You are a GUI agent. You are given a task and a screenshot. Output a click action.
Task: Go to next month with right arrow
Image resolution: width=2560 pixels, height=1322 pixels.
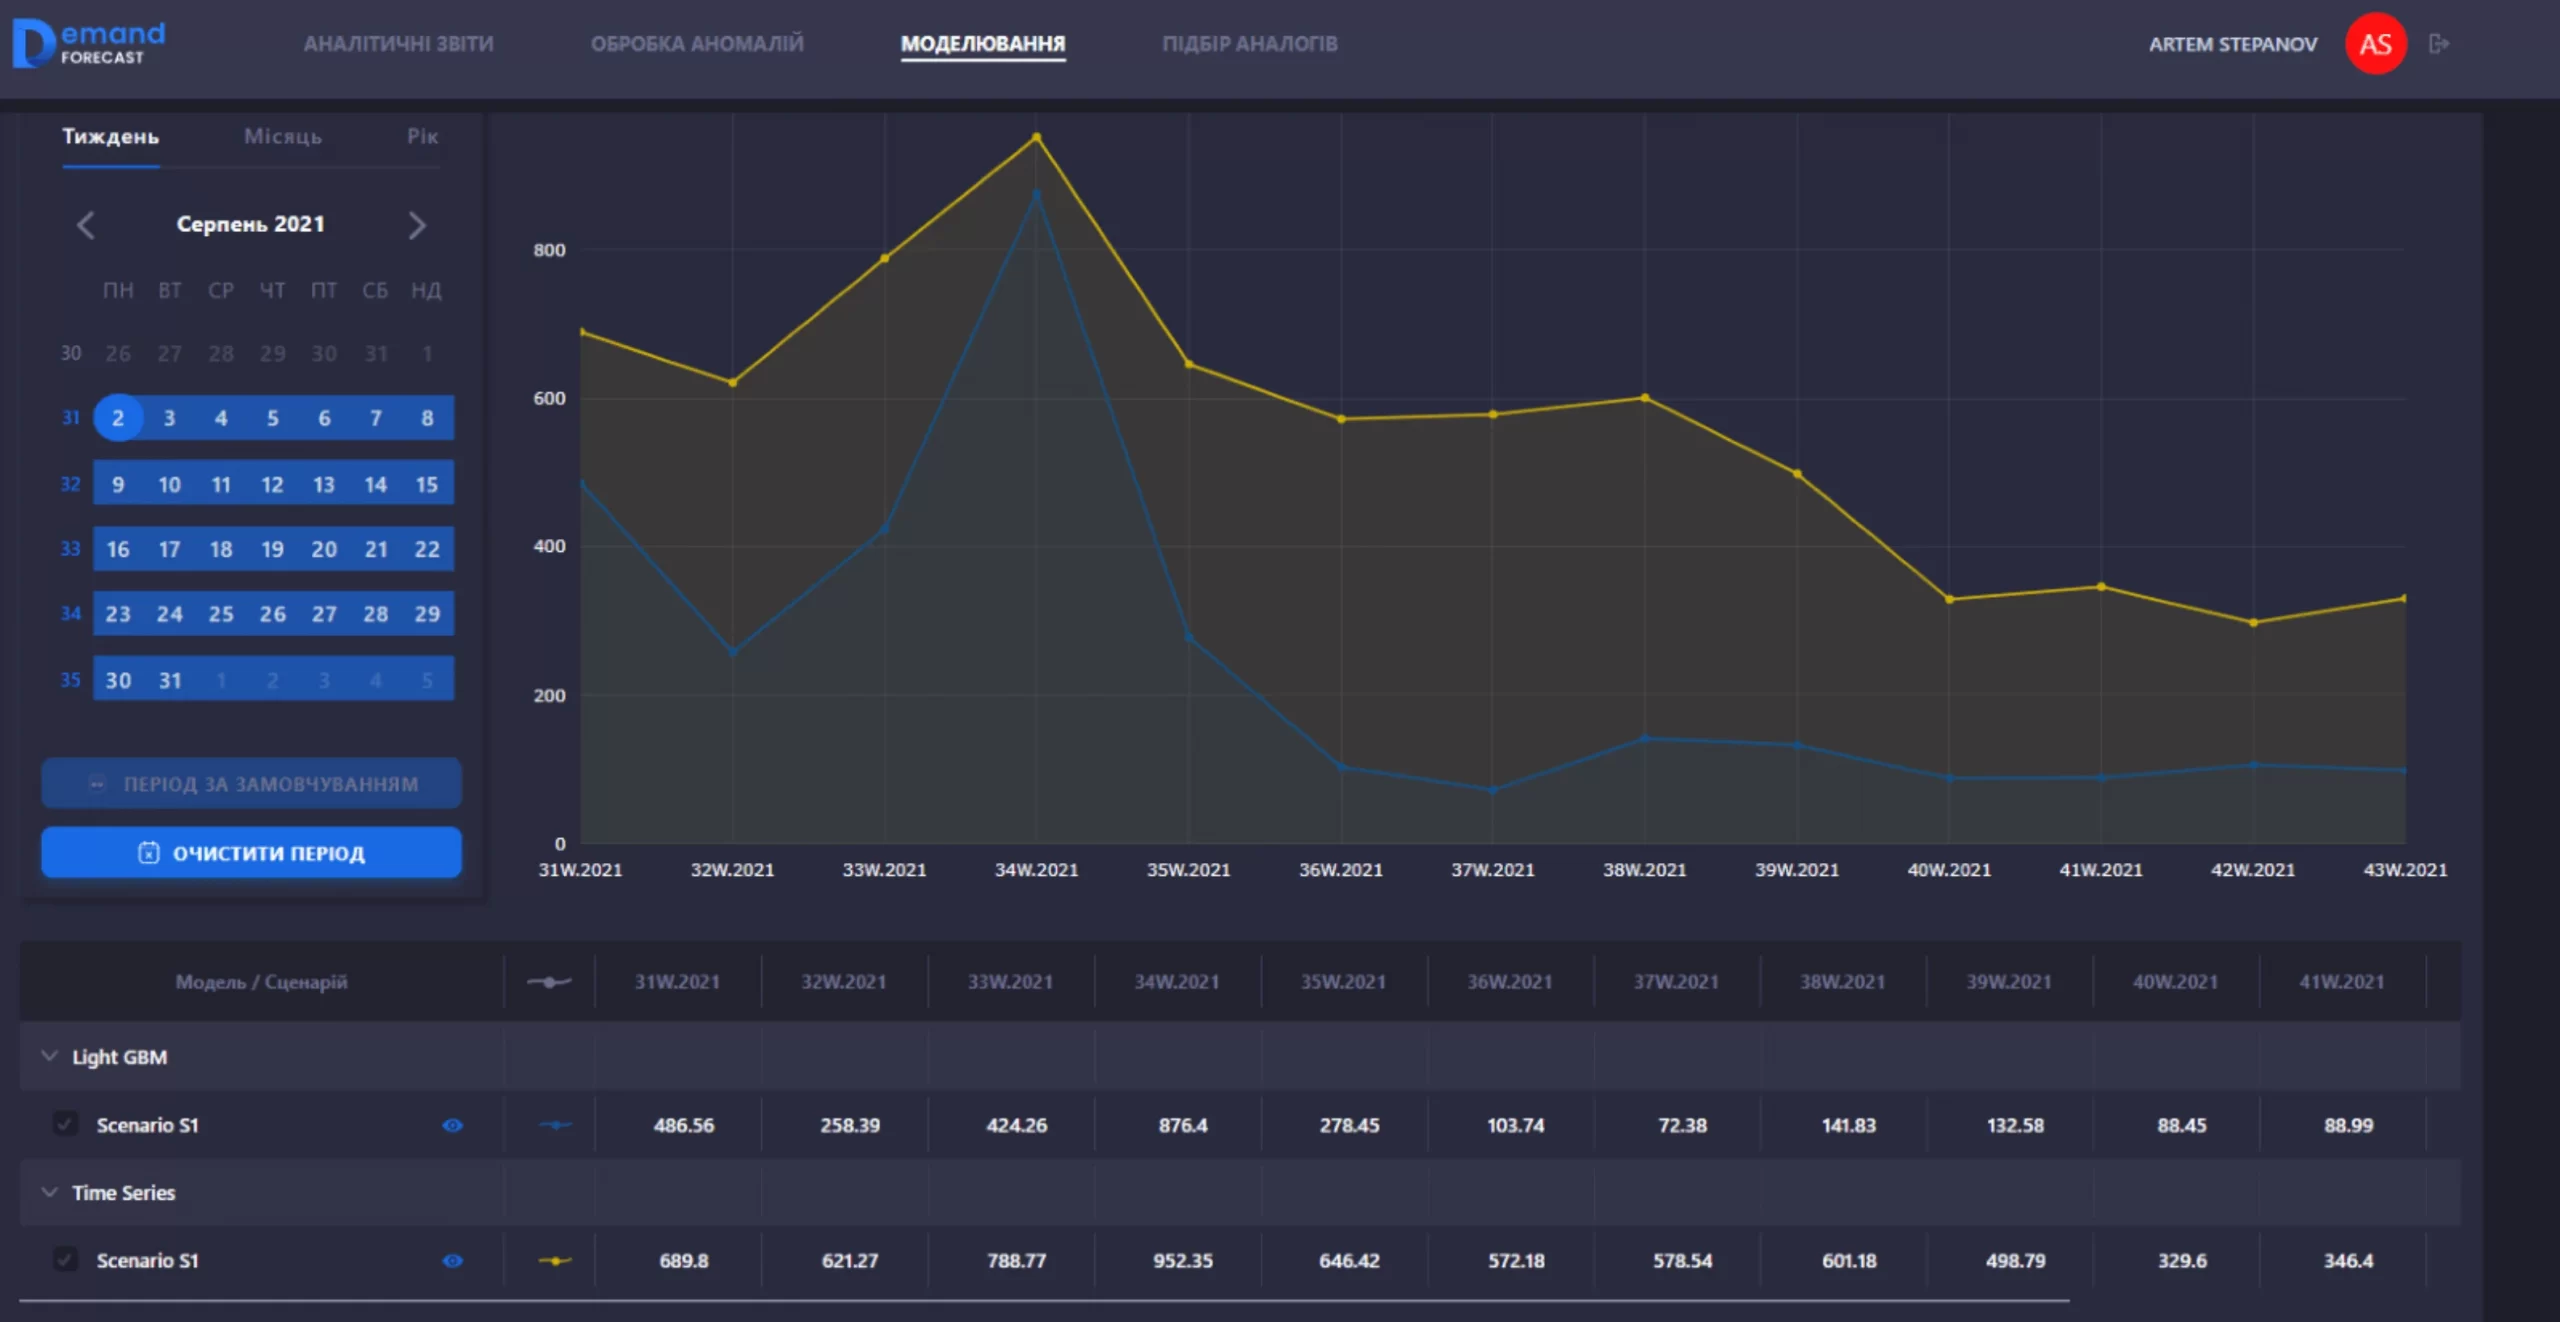click(417, 225)
